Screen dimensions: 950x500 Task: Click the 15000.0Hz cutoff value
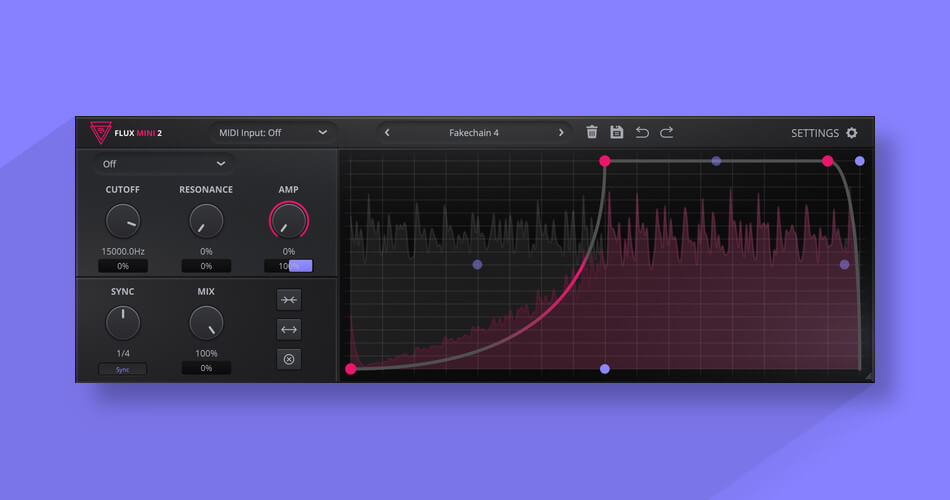123,251
